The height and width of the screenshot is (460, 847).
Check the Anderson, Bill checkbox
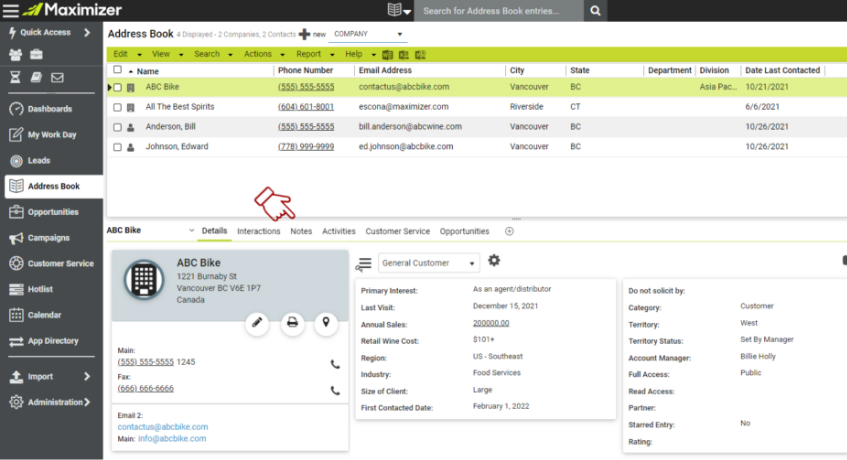click(x=117, y=127)
